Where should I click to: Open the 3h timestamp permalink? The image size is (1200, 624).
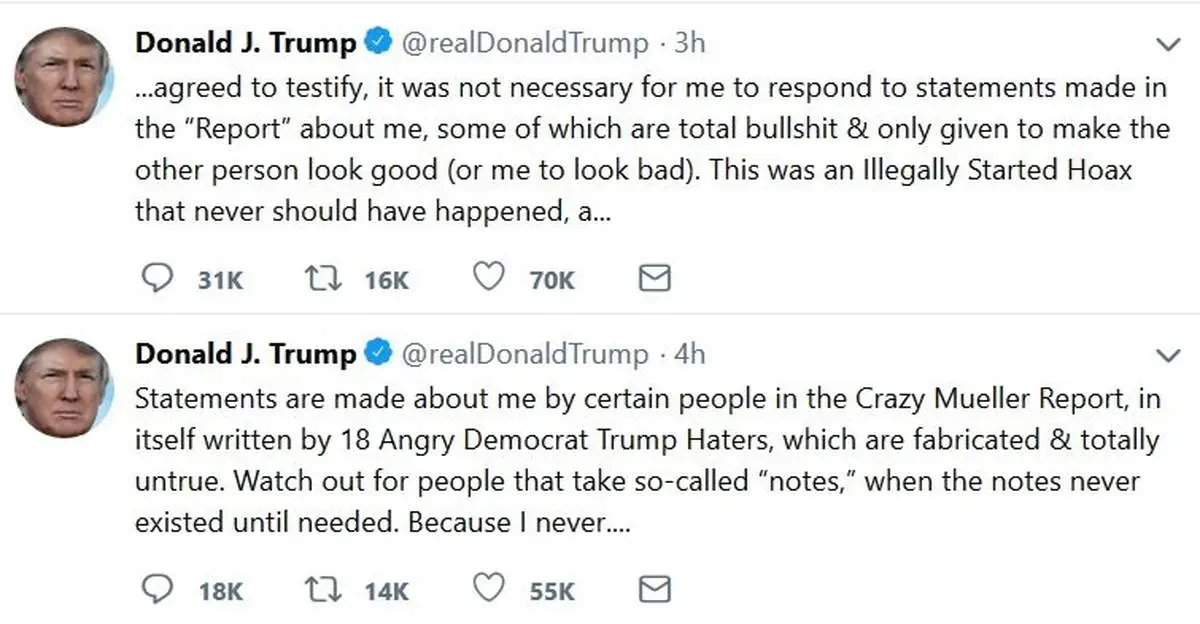pyautogui.click(x=690, y=43)
